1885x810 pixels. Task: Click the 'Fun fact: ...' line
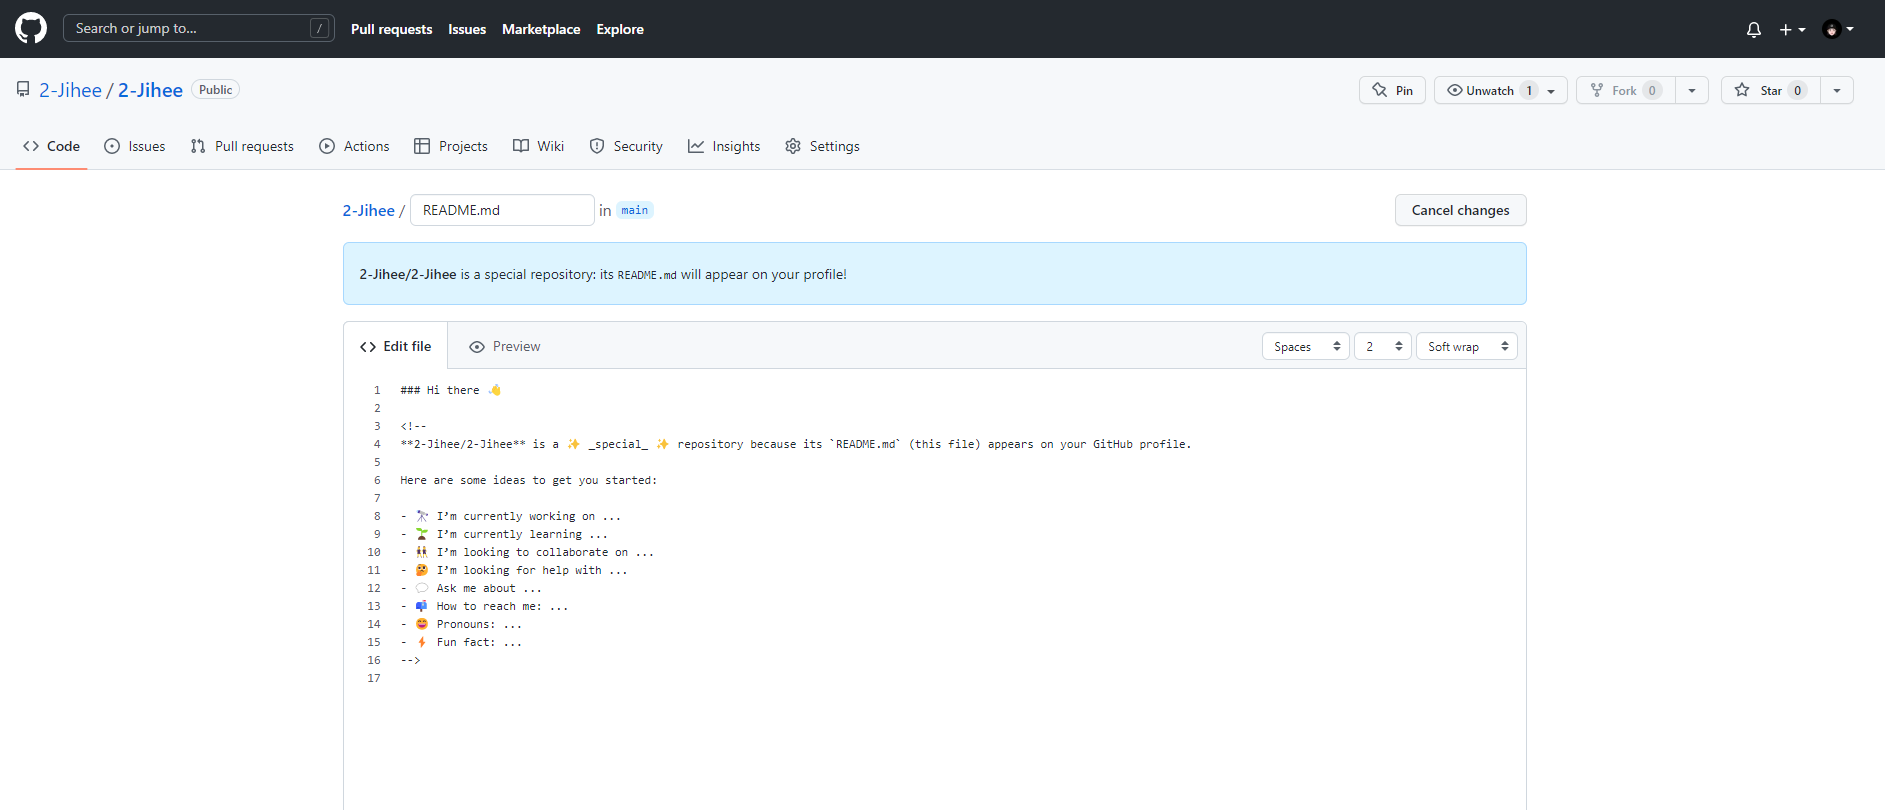pos(461,642)
